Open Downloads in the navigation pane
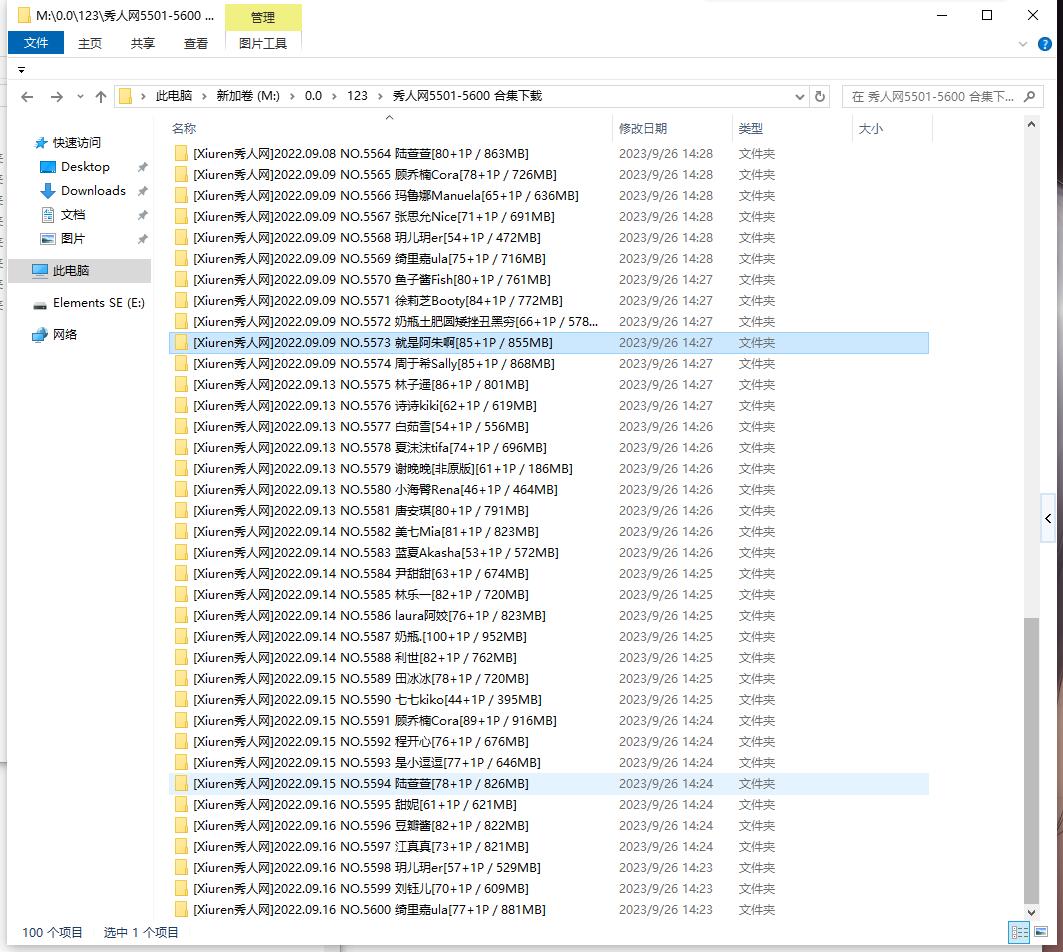1063x952 pixels. pyautogui.click(x=93, y=191)
